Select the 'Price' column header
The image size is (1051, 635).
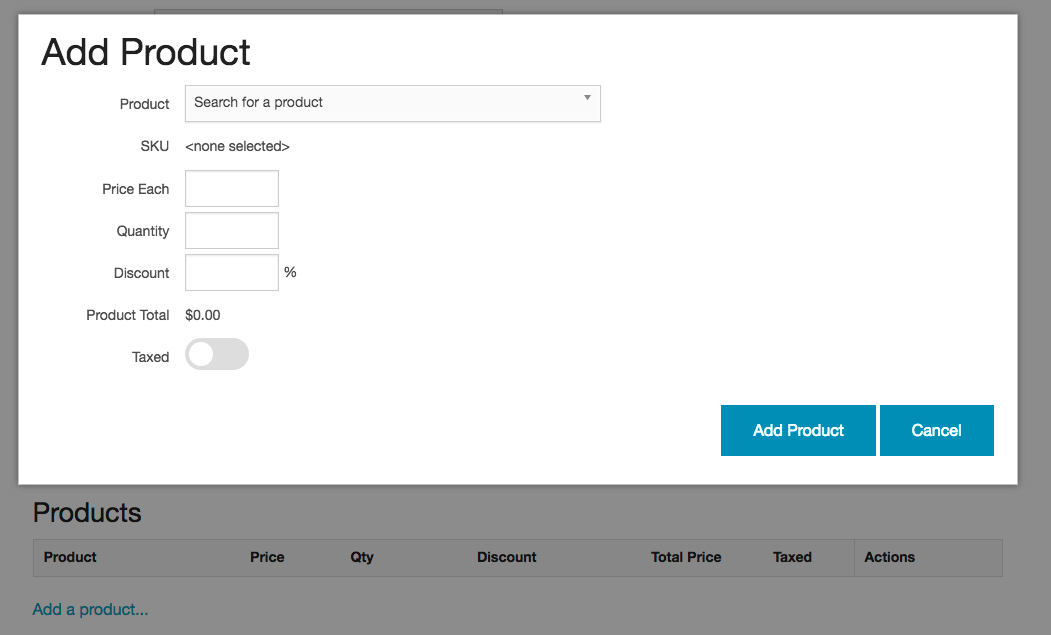coord(266,557)
